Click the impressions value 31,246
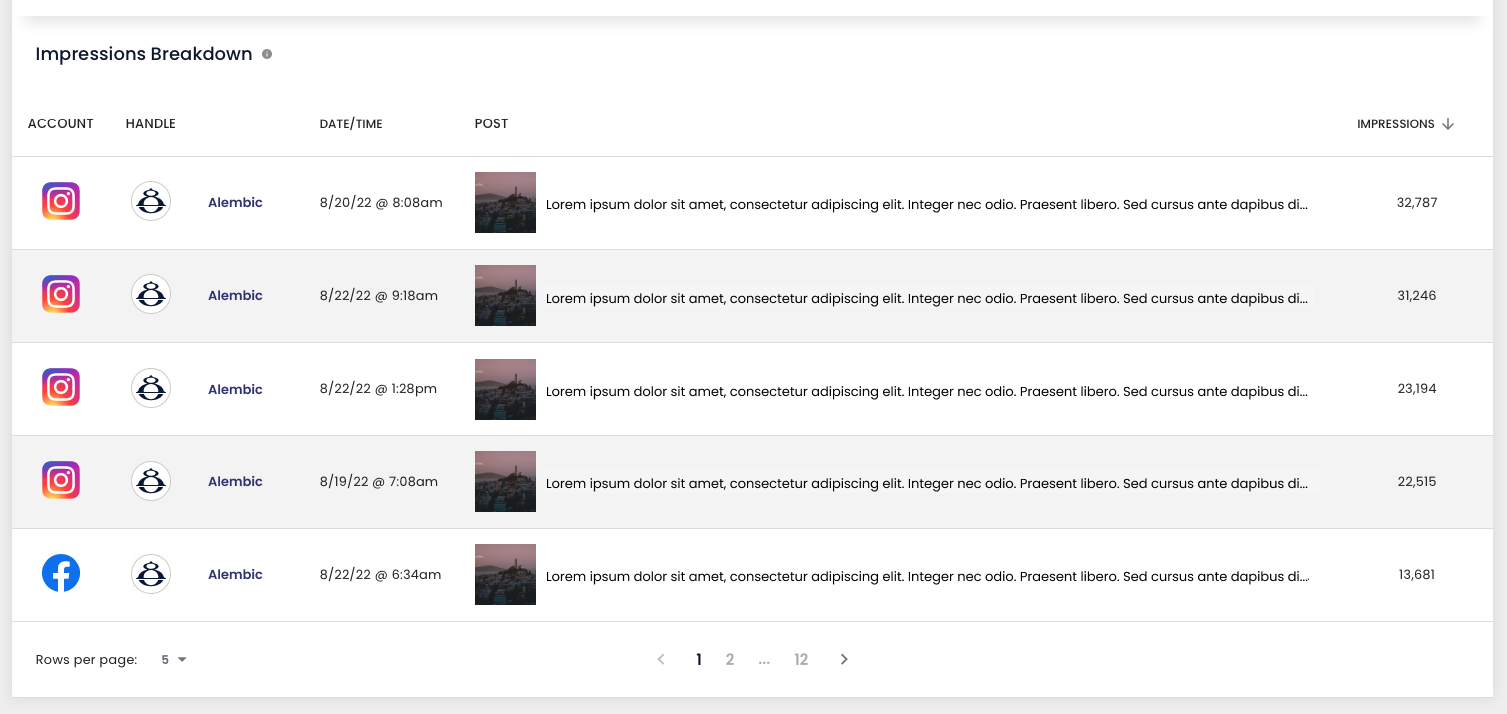The width and height of the screenshot is (1507, 714). point(1417,295)
